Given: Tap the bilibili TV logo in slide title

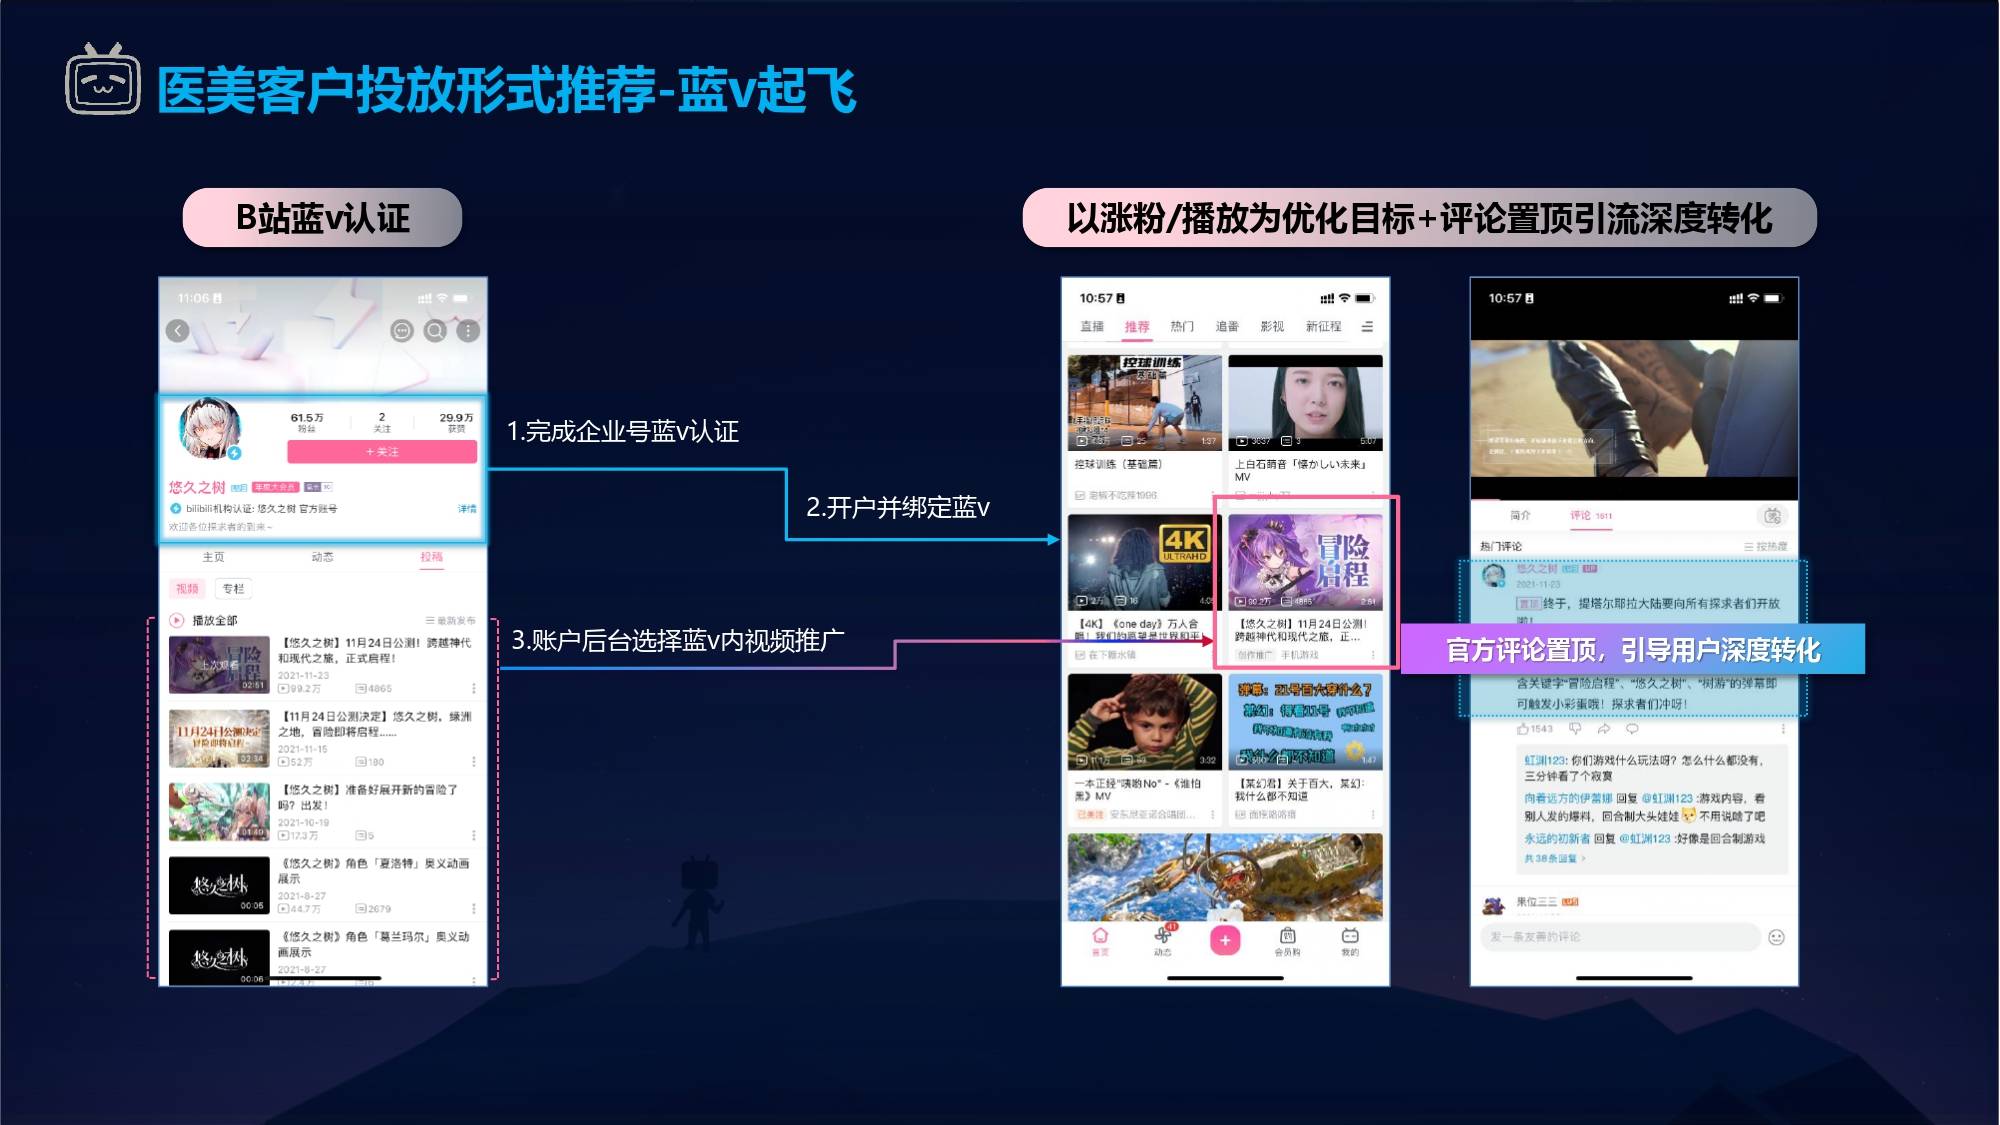Looking at the screenshot, I should tap(103, 79).
